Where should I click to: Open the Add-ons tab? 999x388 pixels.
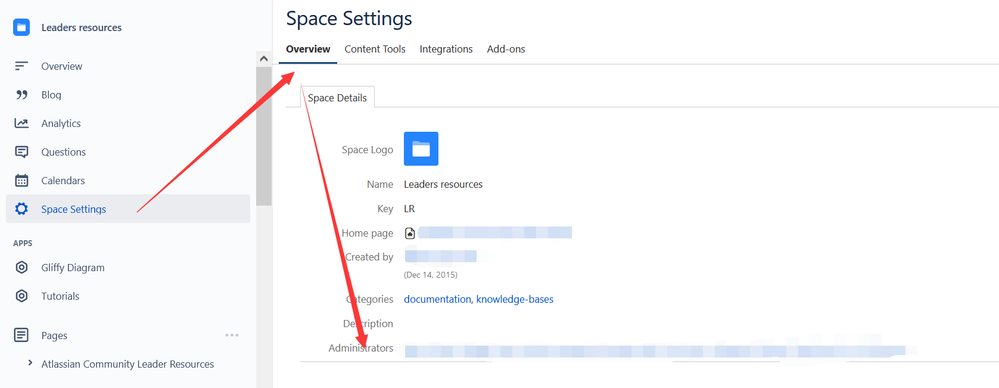click(x=506, y=49)
